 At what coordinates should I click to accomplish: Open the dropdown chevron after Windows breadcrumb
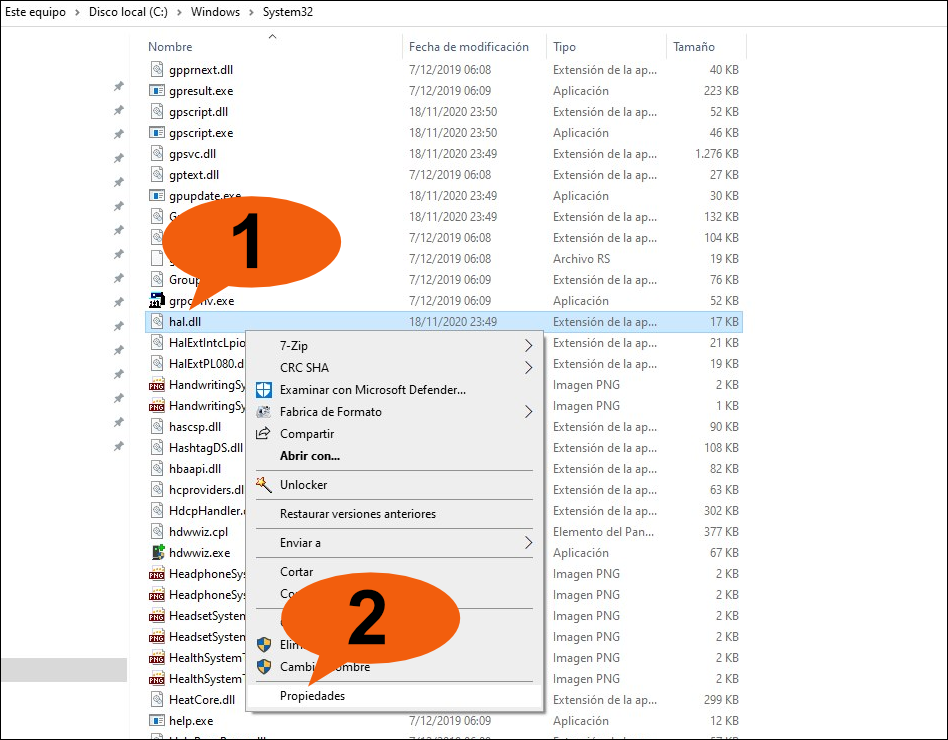251,12
